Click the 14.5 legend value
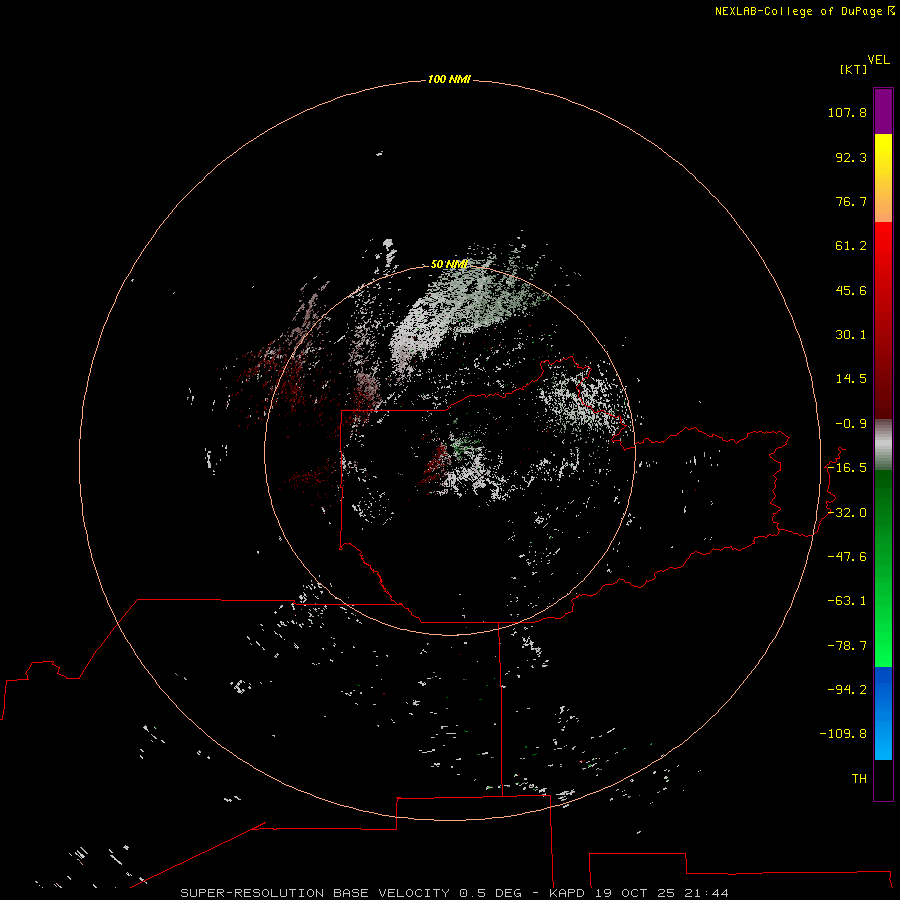 click(x=851, y=379)
